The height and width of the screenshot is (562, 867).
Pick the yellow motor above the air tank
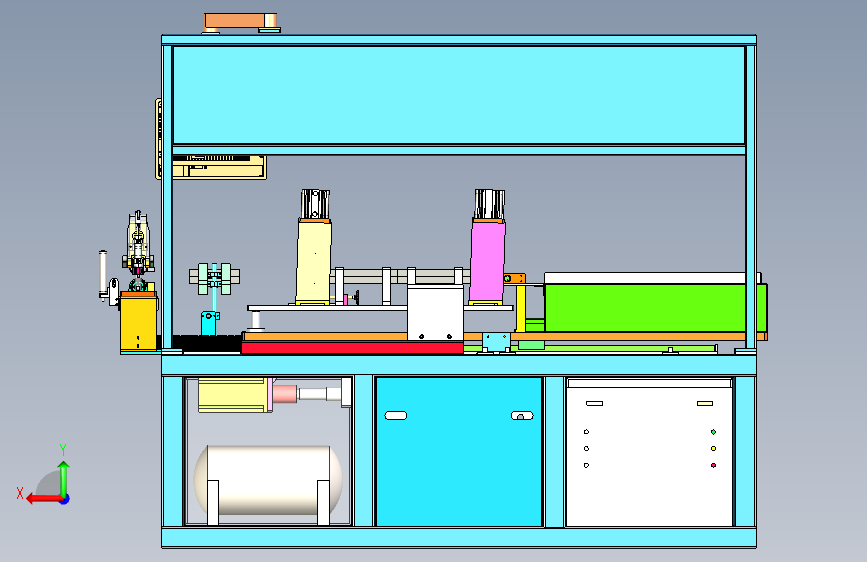click(233, 395)
